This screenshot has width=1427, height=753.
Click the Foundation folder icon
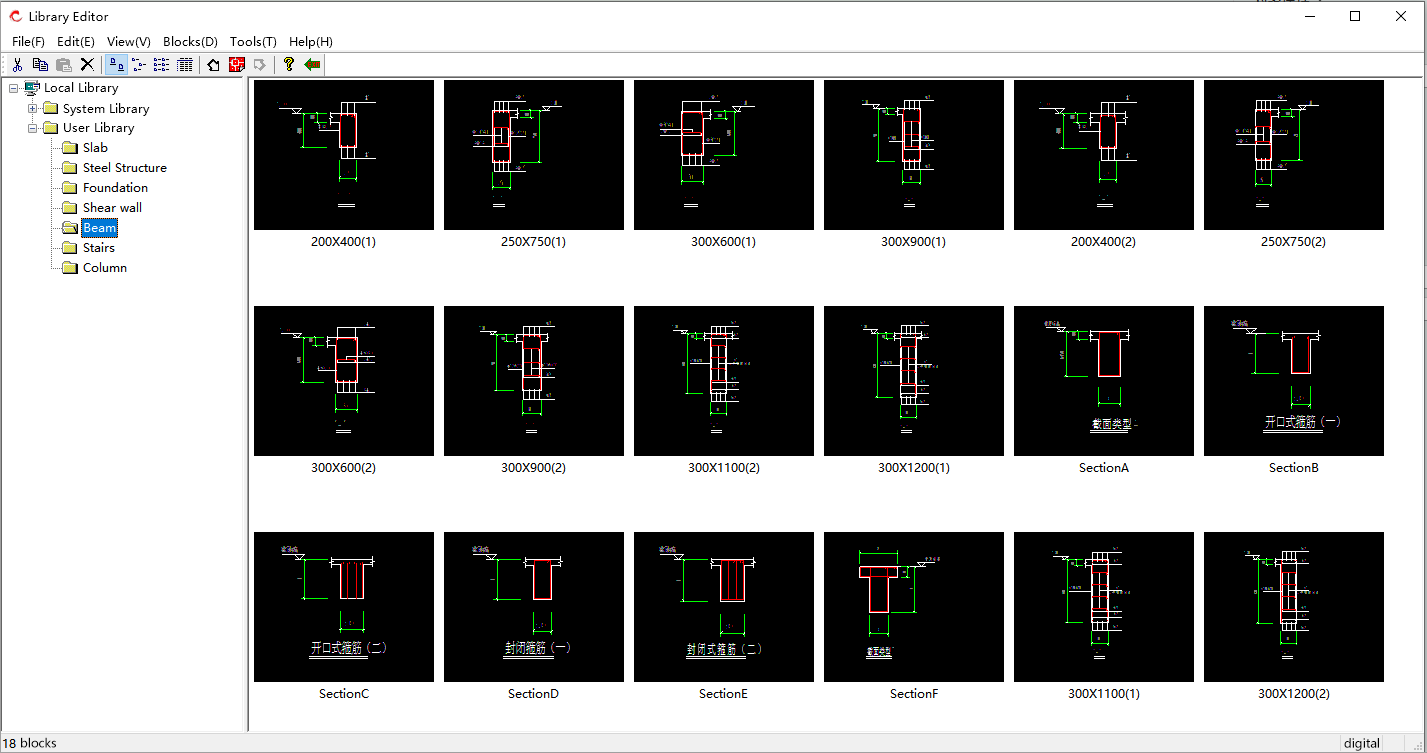69,188
